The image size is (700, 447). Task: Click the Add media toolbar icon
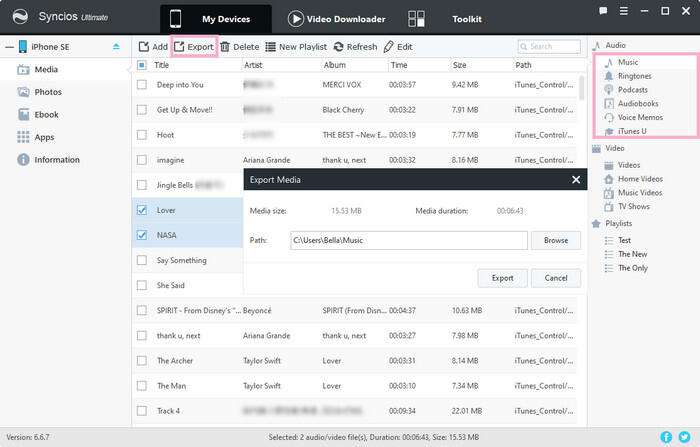pos(144,47)
